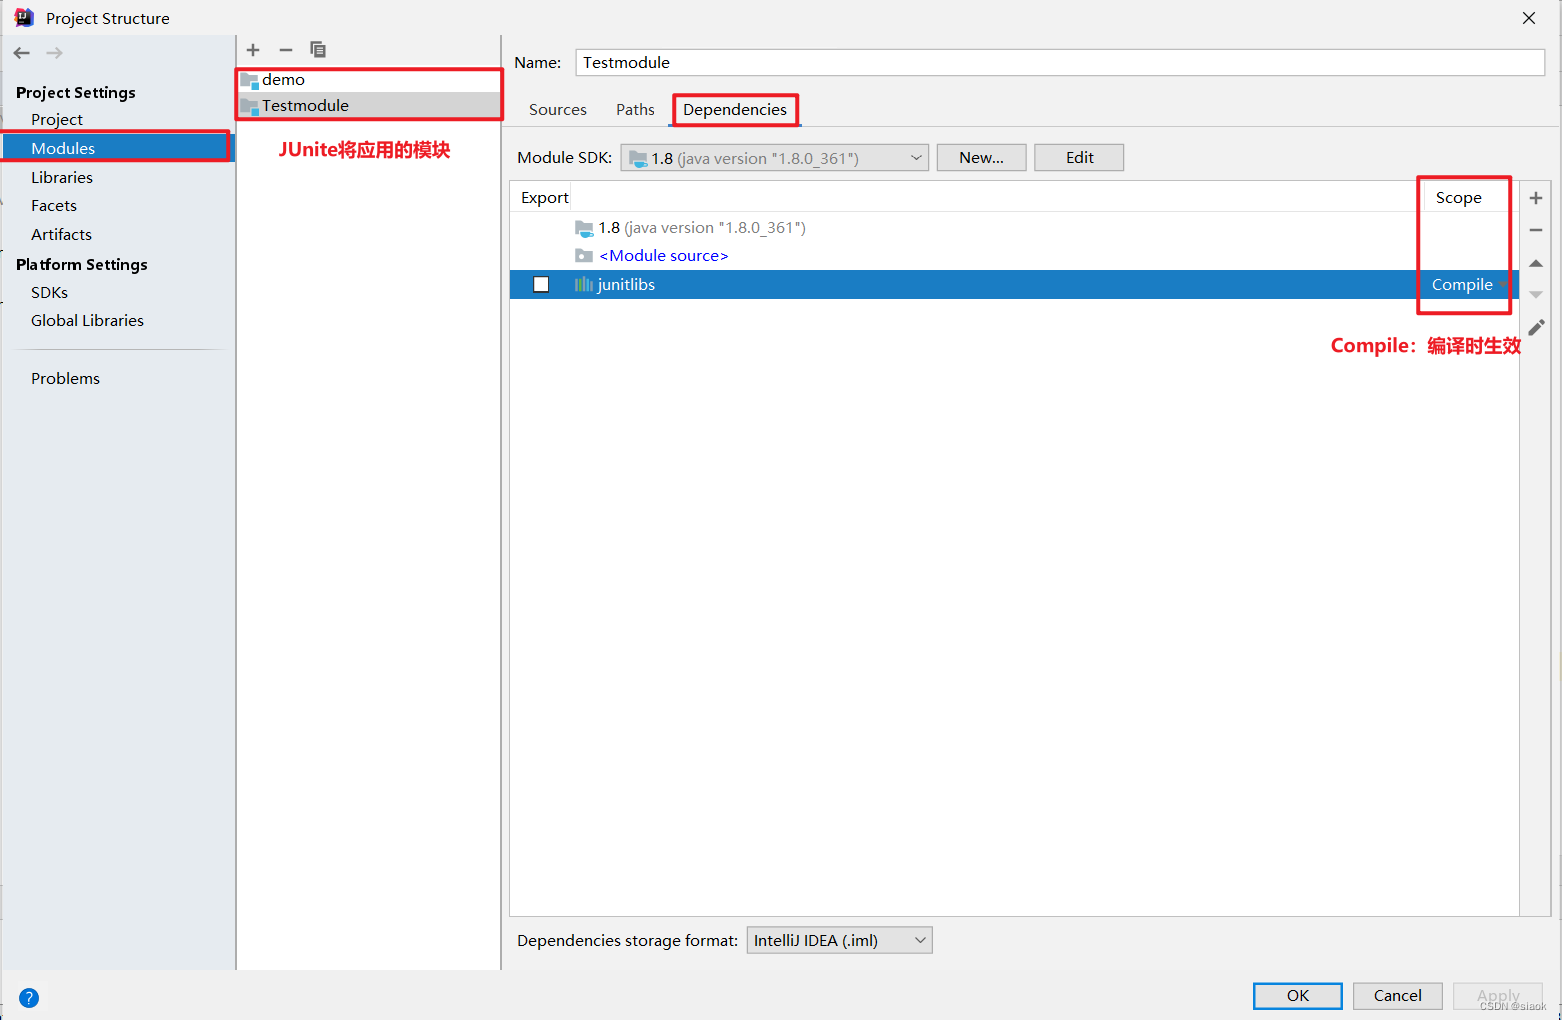Select Modules in Project Settings
This screenshot has width=1562, height=1020.
pos(63,148)
